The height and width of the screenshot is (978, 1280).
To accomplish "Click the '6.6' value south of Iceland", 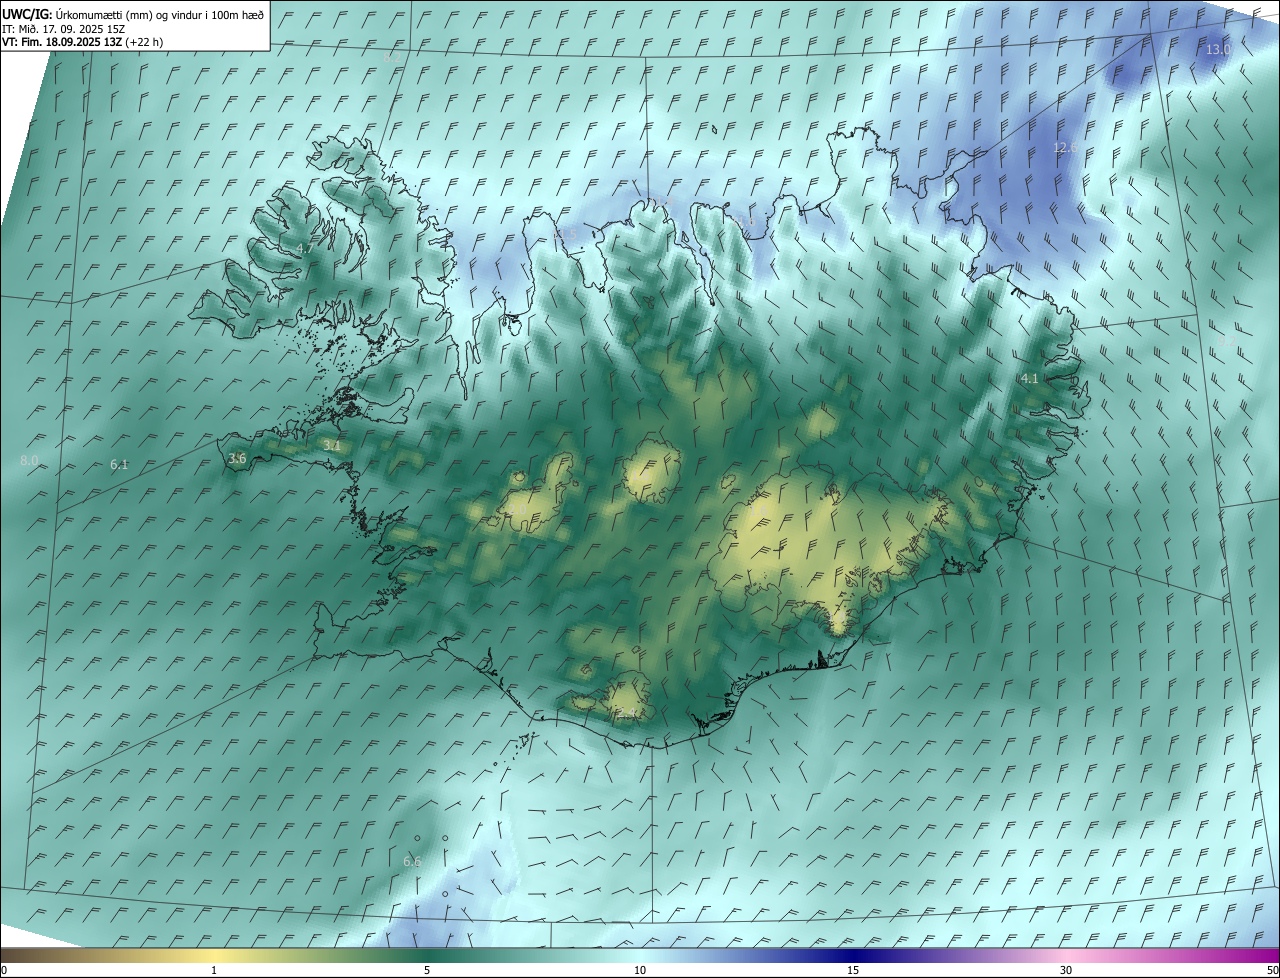I will pos(412,862).
